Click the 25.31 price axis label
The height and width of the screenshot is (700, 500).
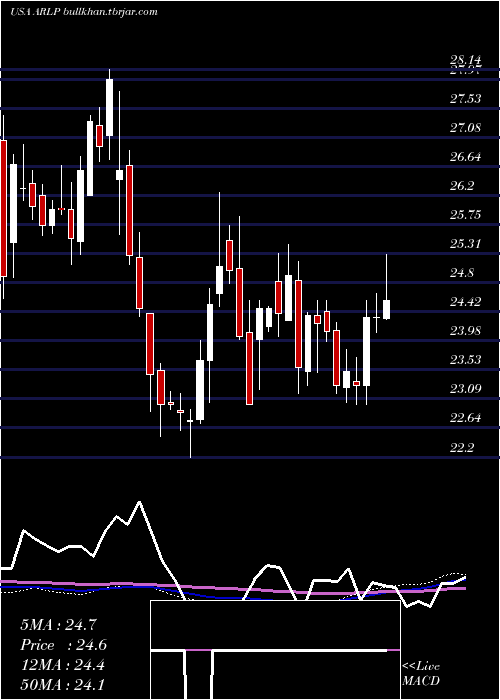465,244
